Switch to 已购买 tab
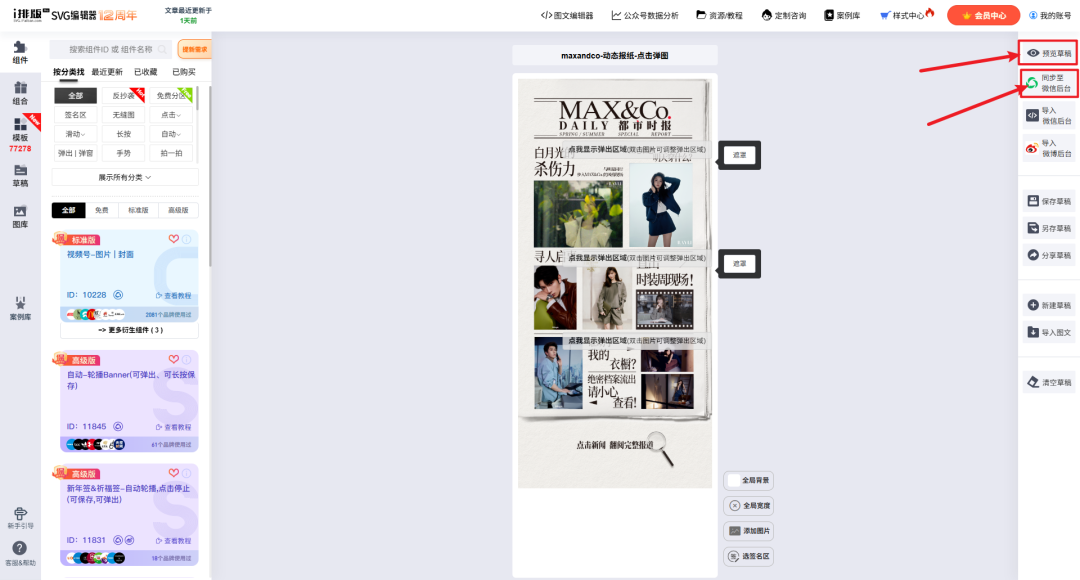The height and width of the screenshot is (580, 1080). pyautogui.click(x=183, y=72)
